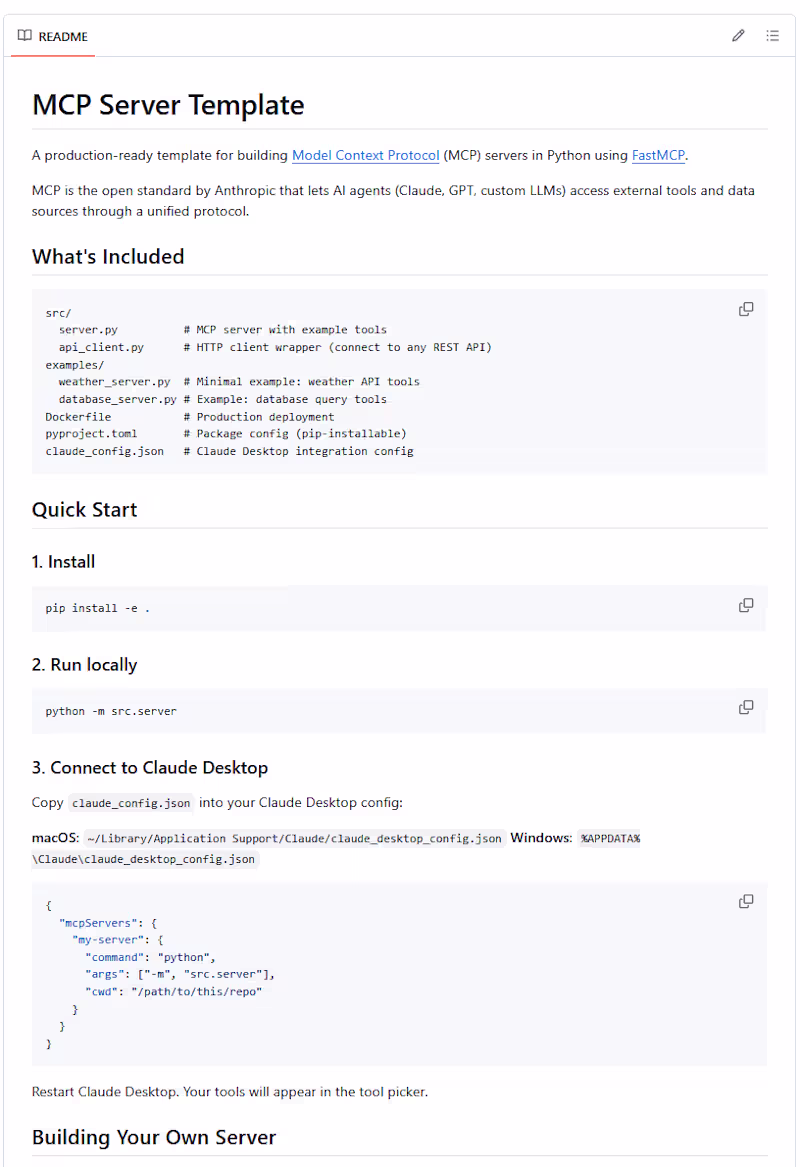Click the "1. Install" subheading

(x=64, y=562)
